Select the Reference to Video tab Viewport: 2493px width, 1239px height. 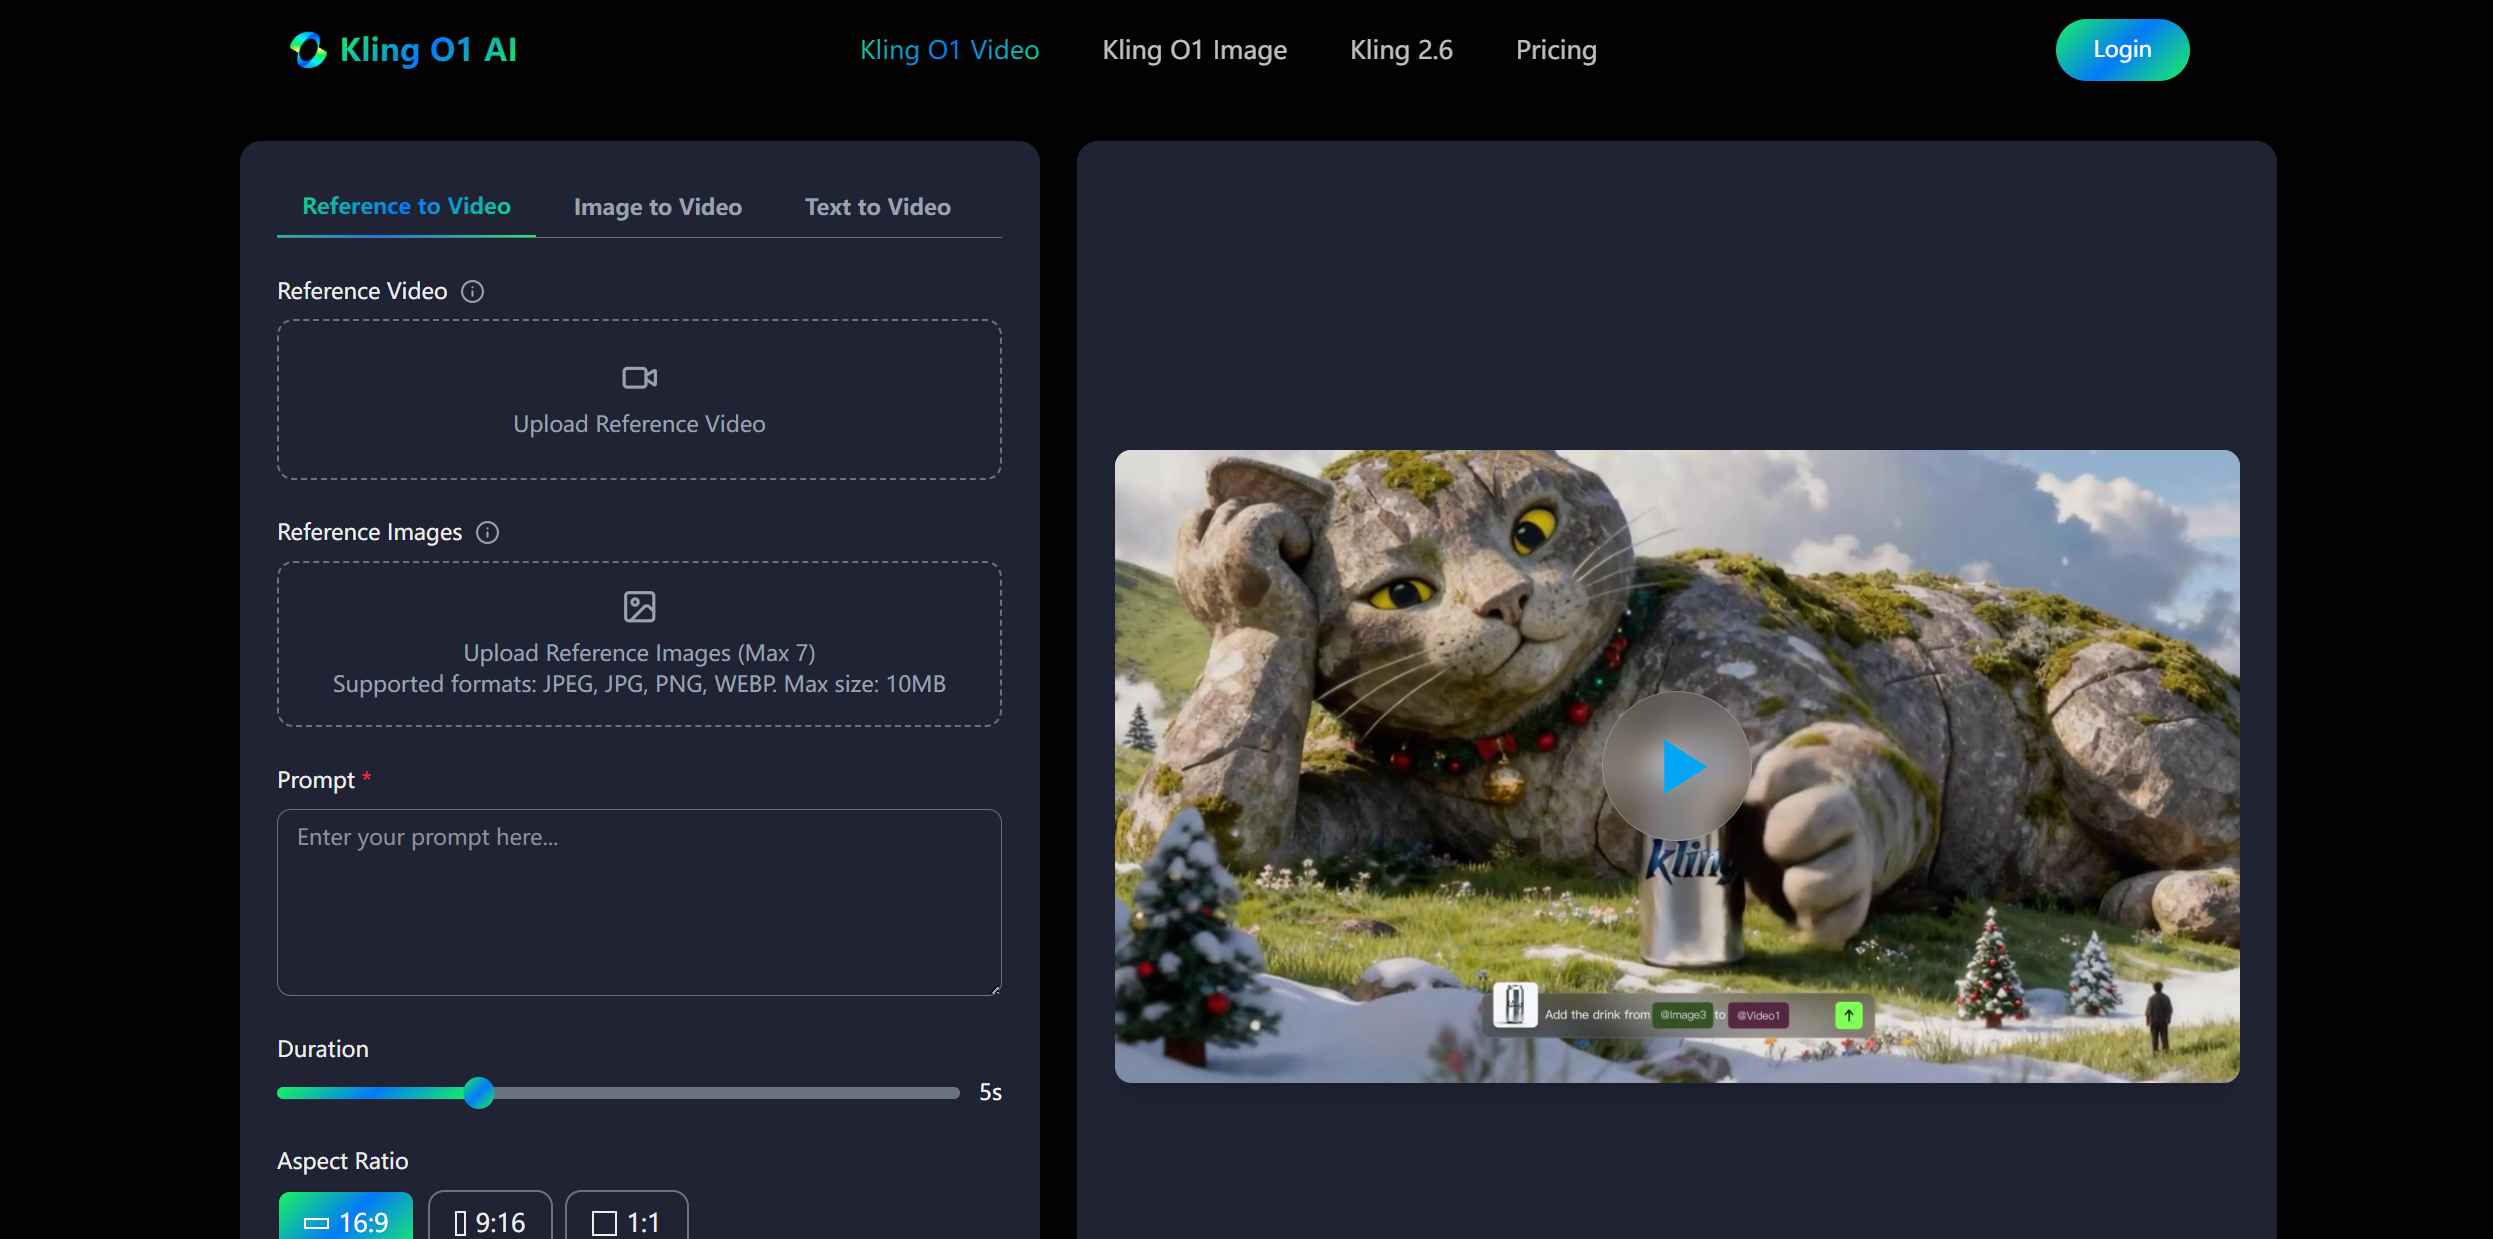point(406,206)
